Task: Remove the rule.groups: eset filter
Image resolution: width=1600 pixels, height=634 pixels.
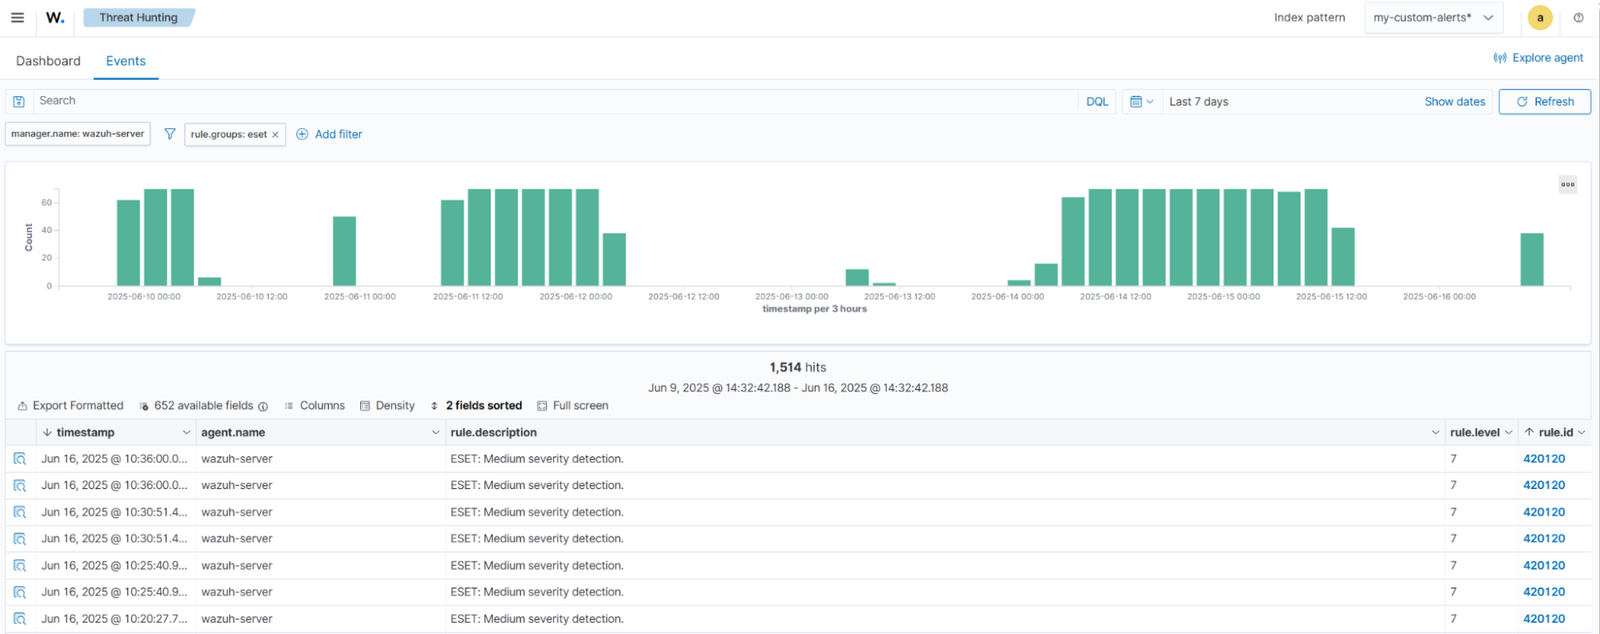Action: pyautogui.click(x=275, y=135)
